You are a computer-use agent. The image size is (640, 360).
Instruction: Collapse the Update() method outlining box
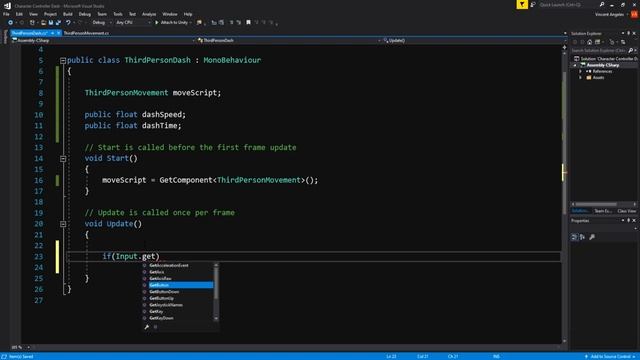point(63,224)
